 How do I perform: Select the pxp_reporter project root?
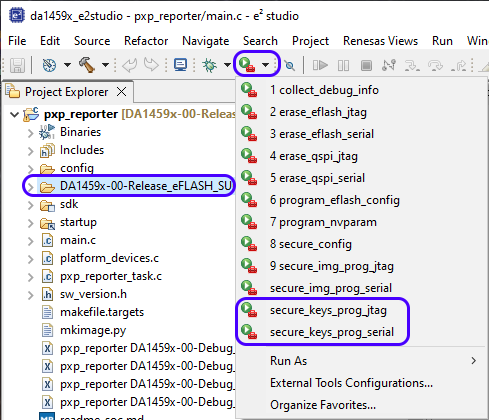(x=81, y=114)
